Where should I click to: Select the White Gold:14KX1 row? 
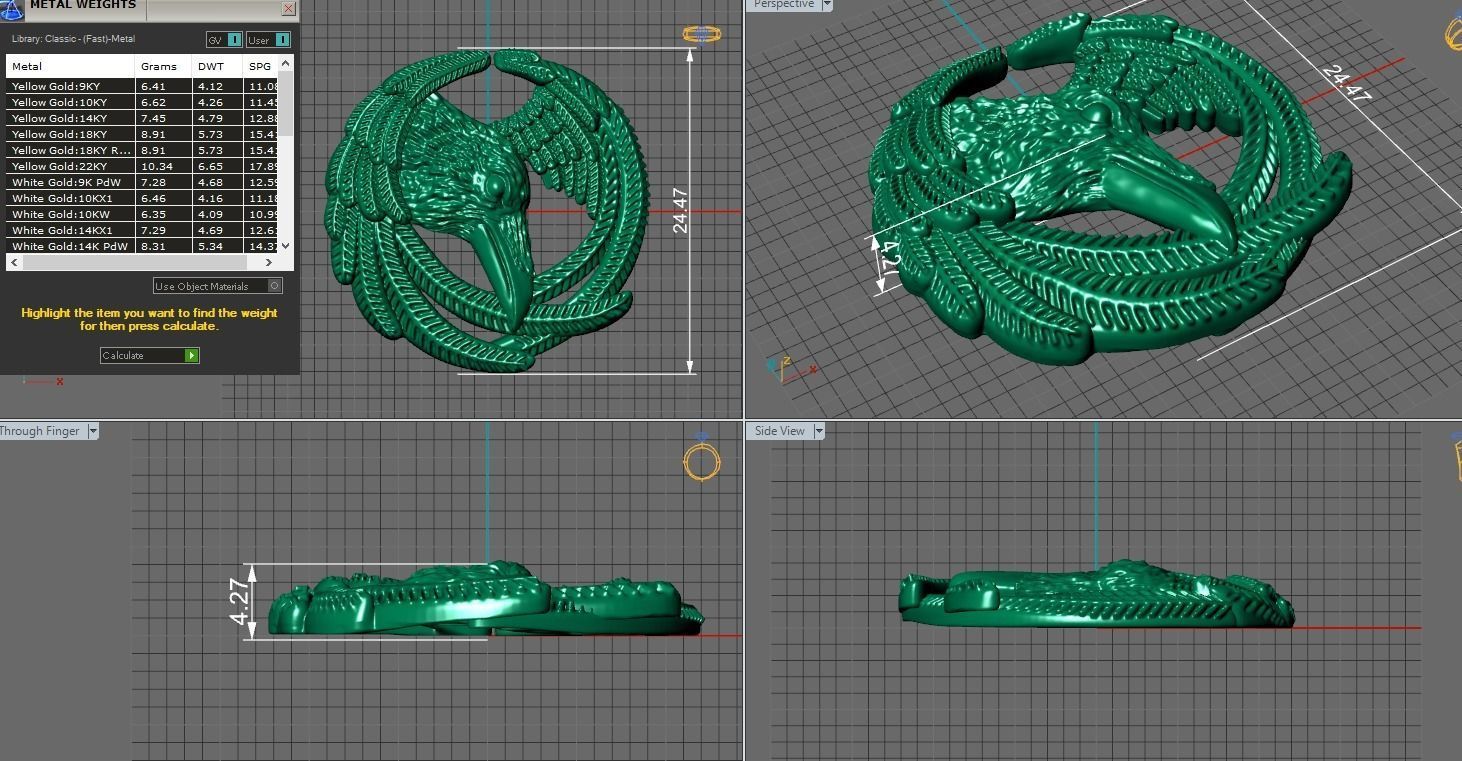142,230
